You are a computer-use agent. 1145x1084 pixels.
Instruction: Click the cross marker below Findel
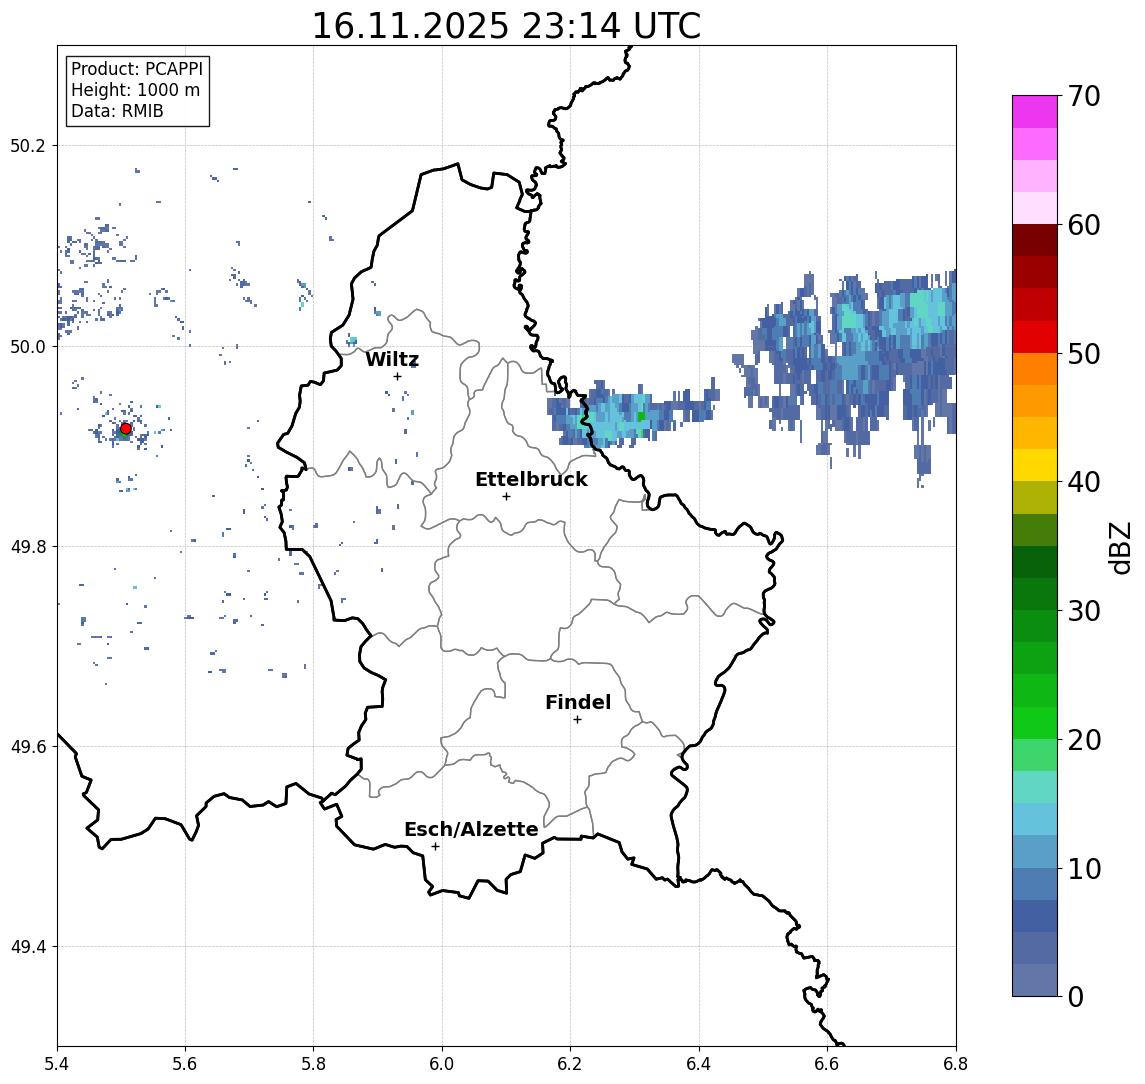tap(577, 720)
